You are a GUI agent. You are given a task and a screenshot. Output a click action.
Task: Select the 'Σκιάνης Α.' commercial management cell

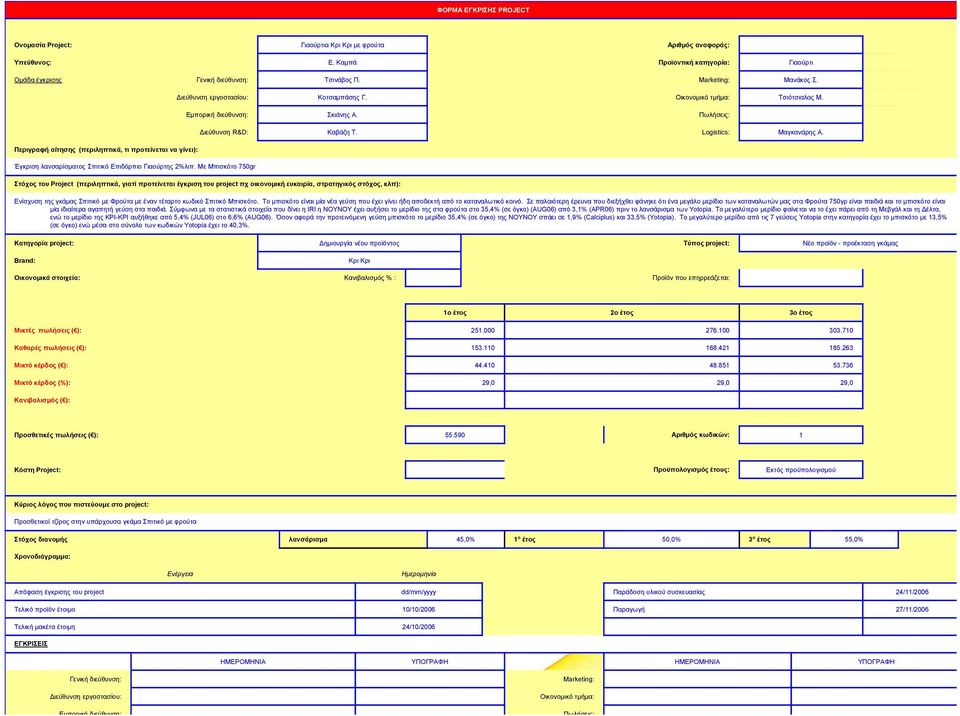pyautogui.click(x=342, y=115)
